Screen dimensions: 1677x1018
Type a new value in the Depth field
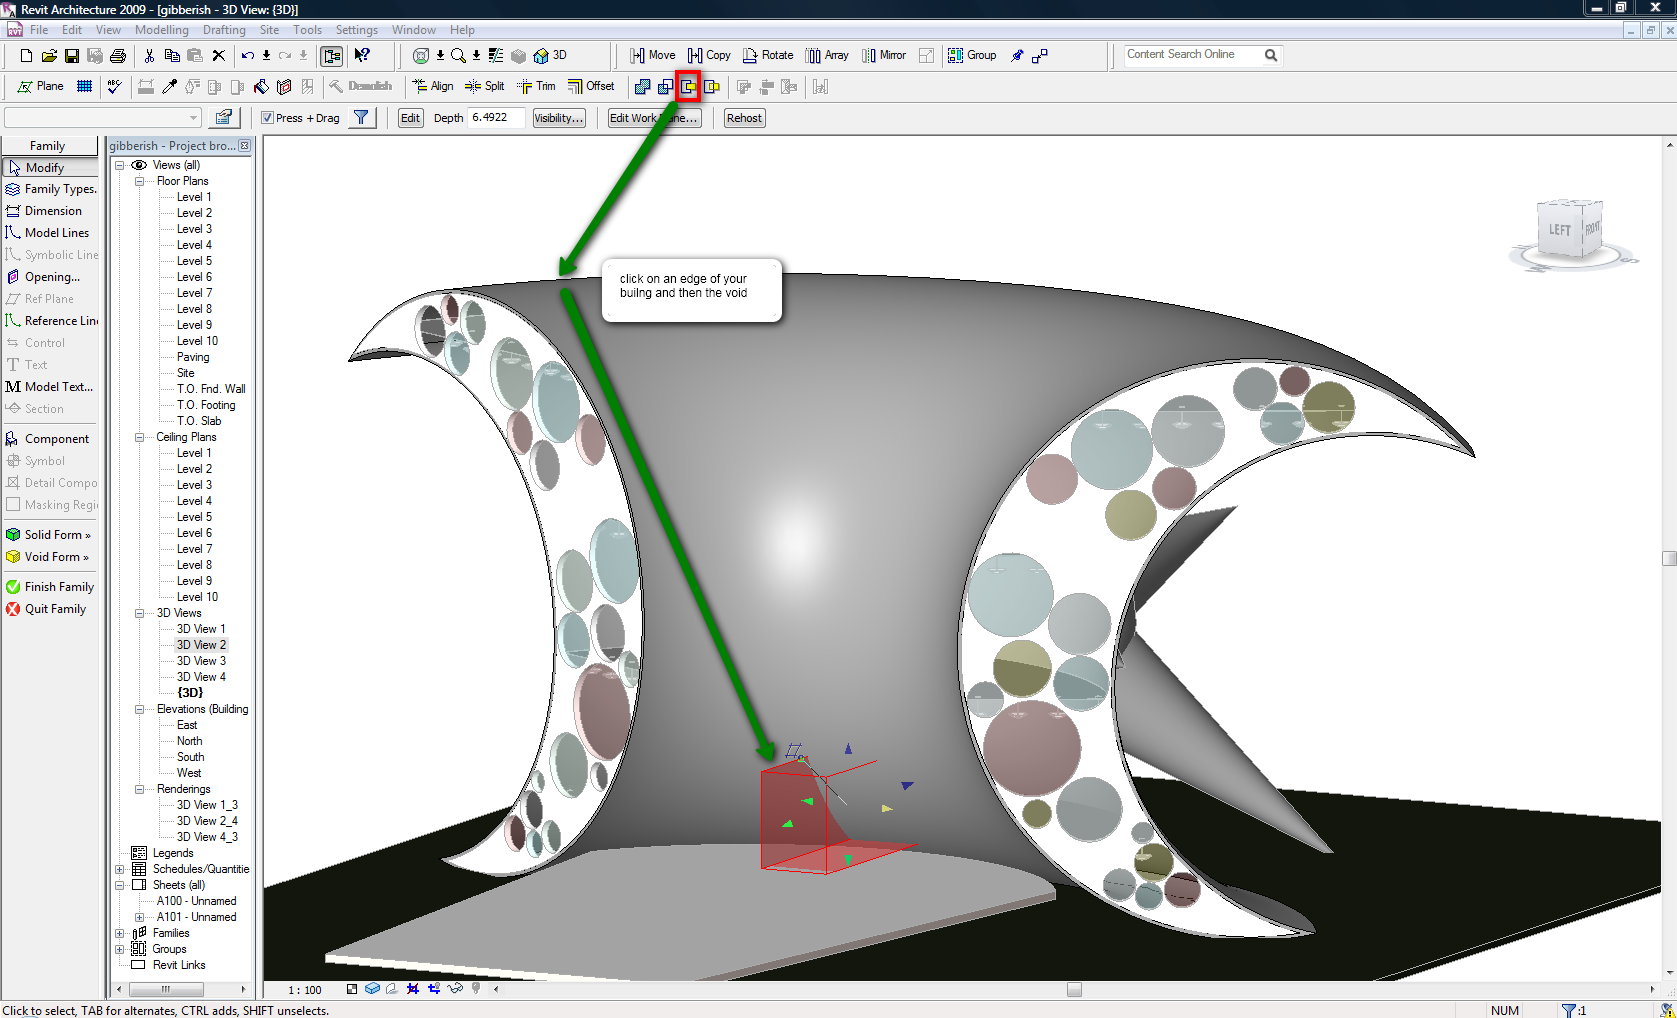click(x=495, y=117)
